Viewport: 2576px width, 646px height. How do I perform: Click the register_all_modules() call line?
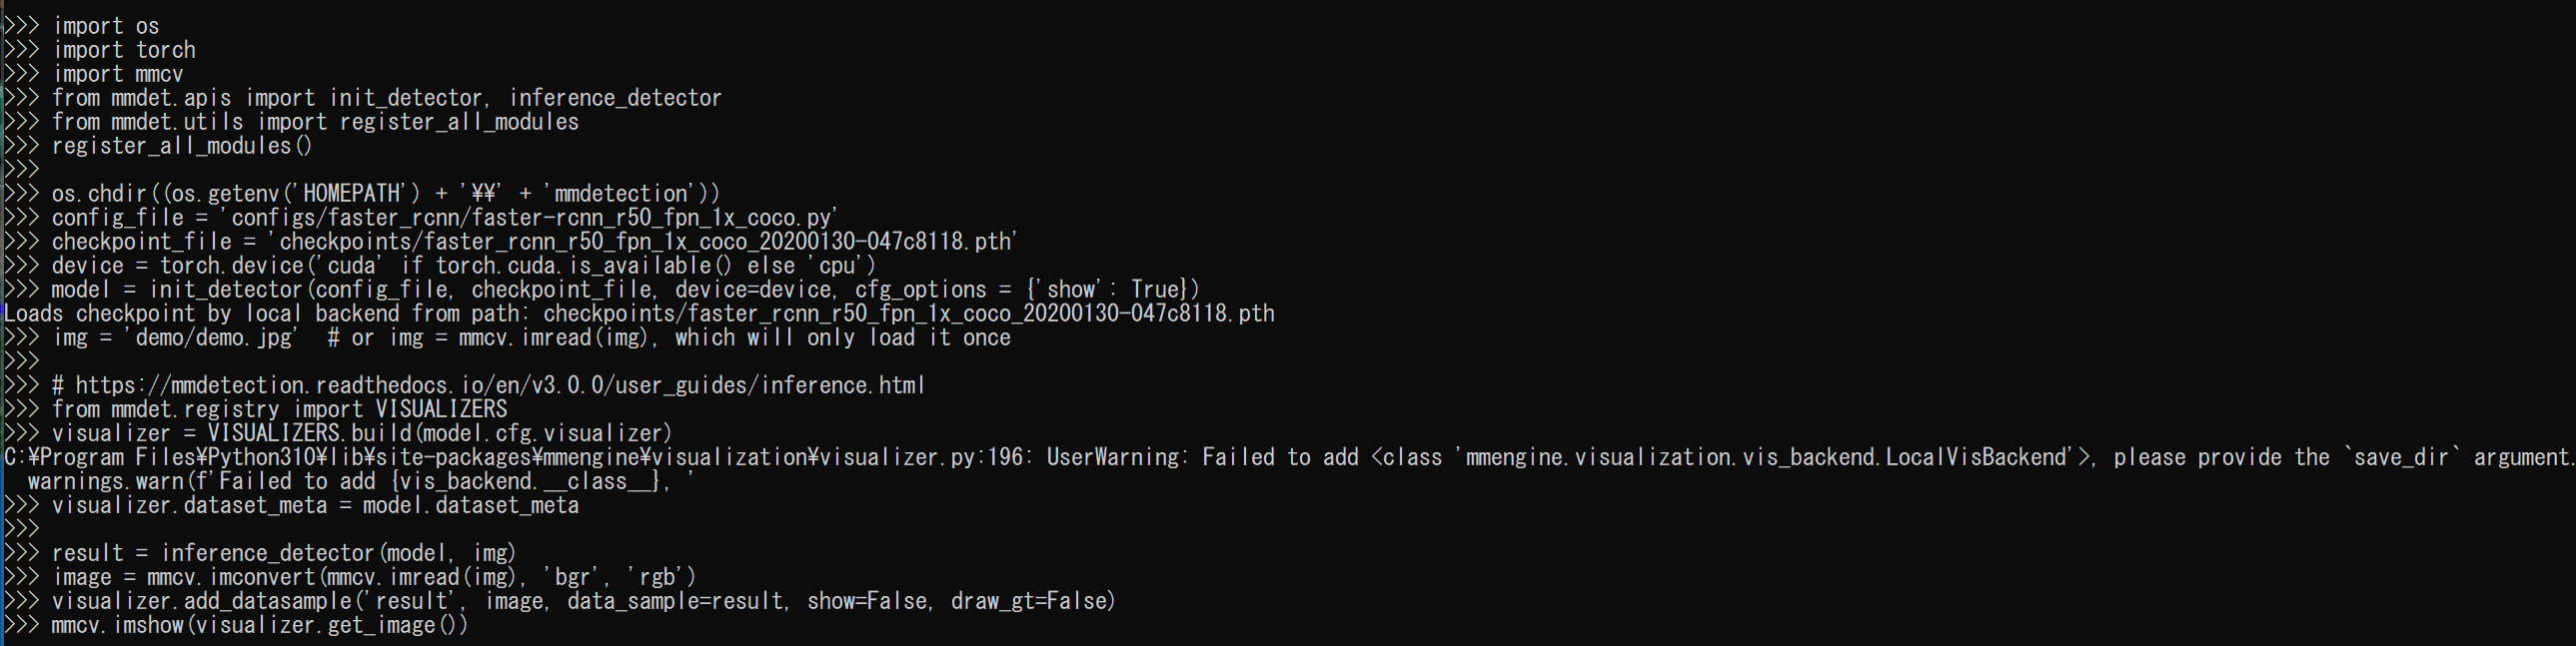click(x=181, y=146)
